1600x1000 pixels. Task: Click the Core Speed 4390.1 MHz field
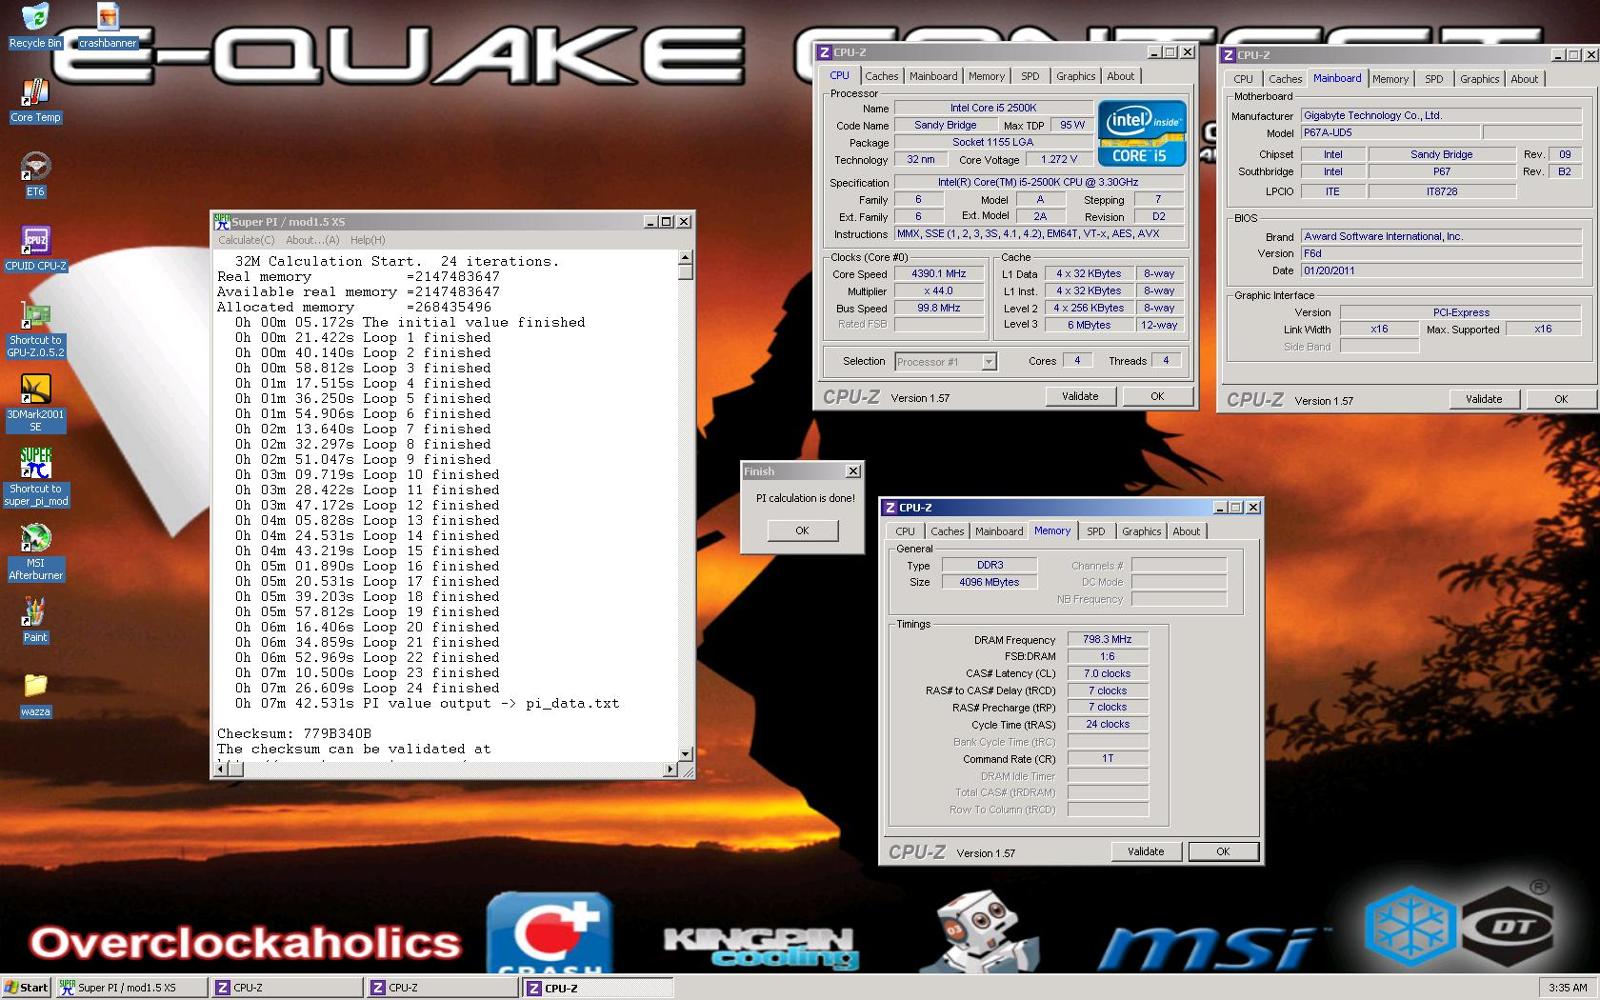[939, 274]
